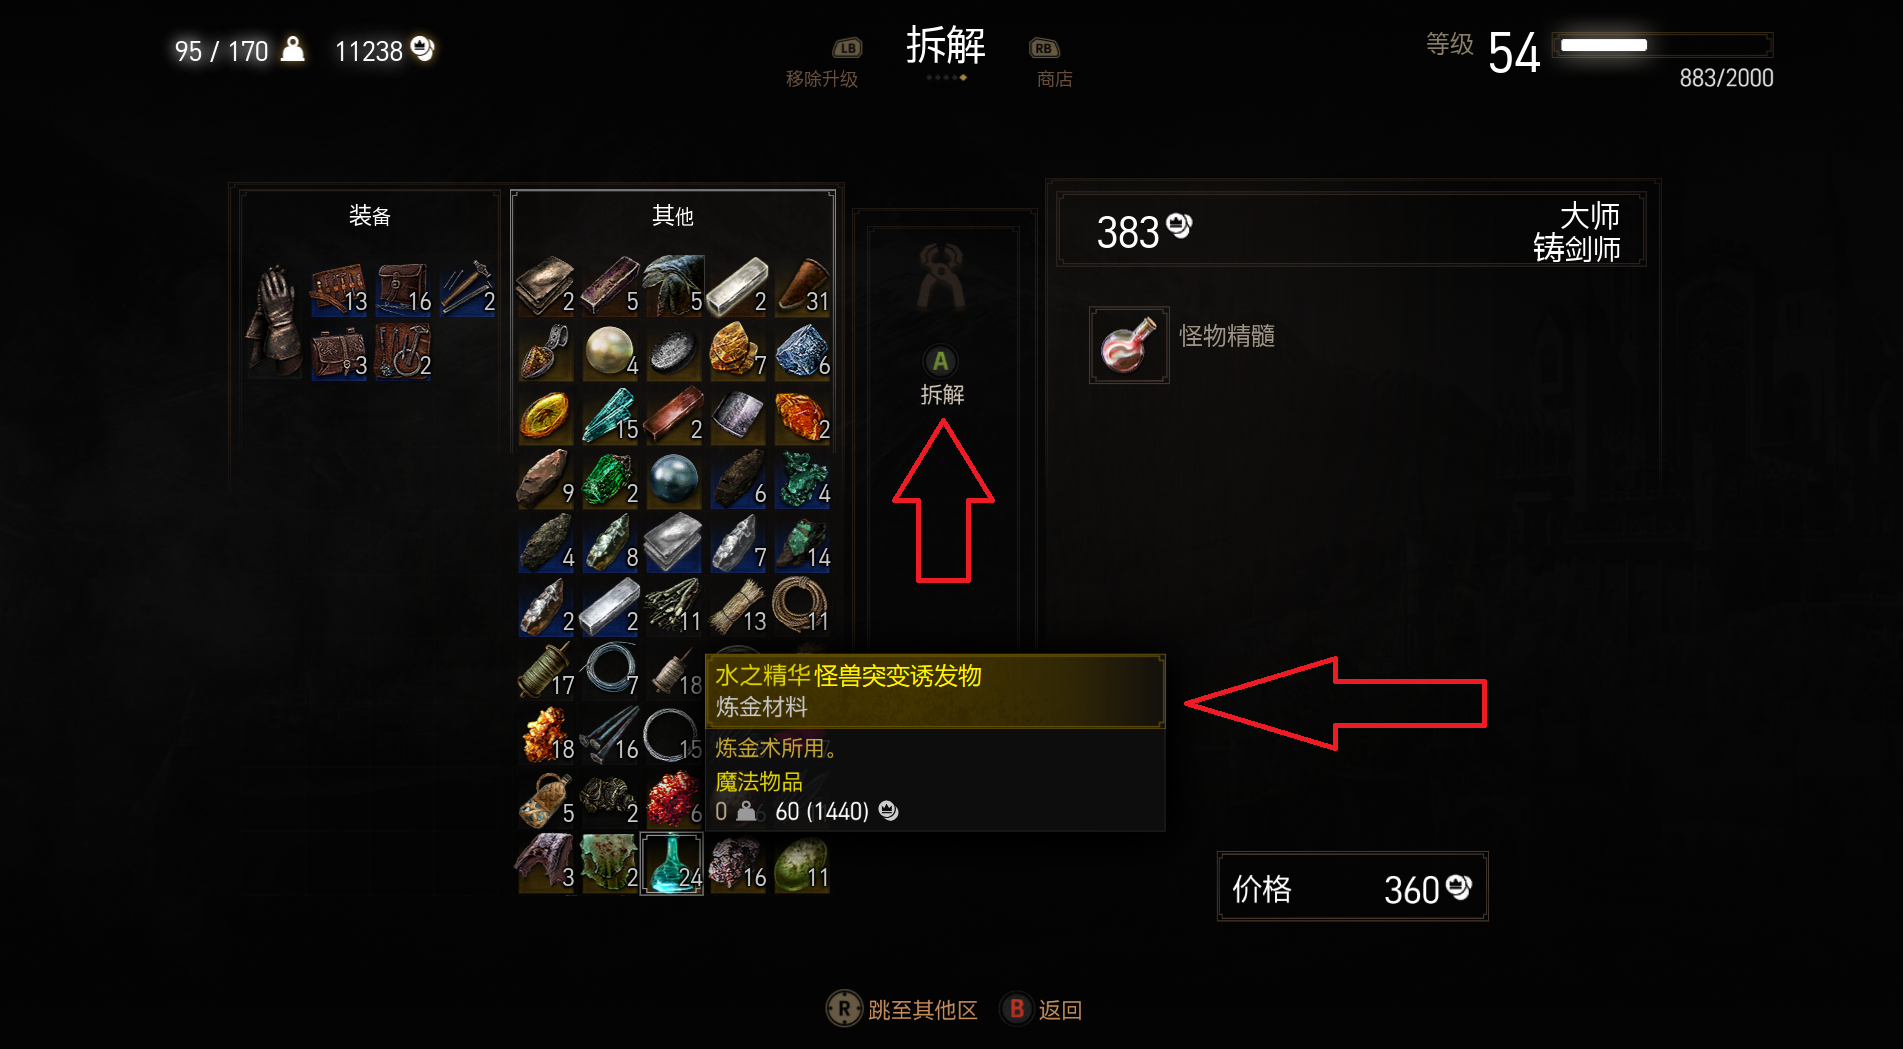Select the white pearl item
The image size is (1903, 1049).
click(609, 351)
